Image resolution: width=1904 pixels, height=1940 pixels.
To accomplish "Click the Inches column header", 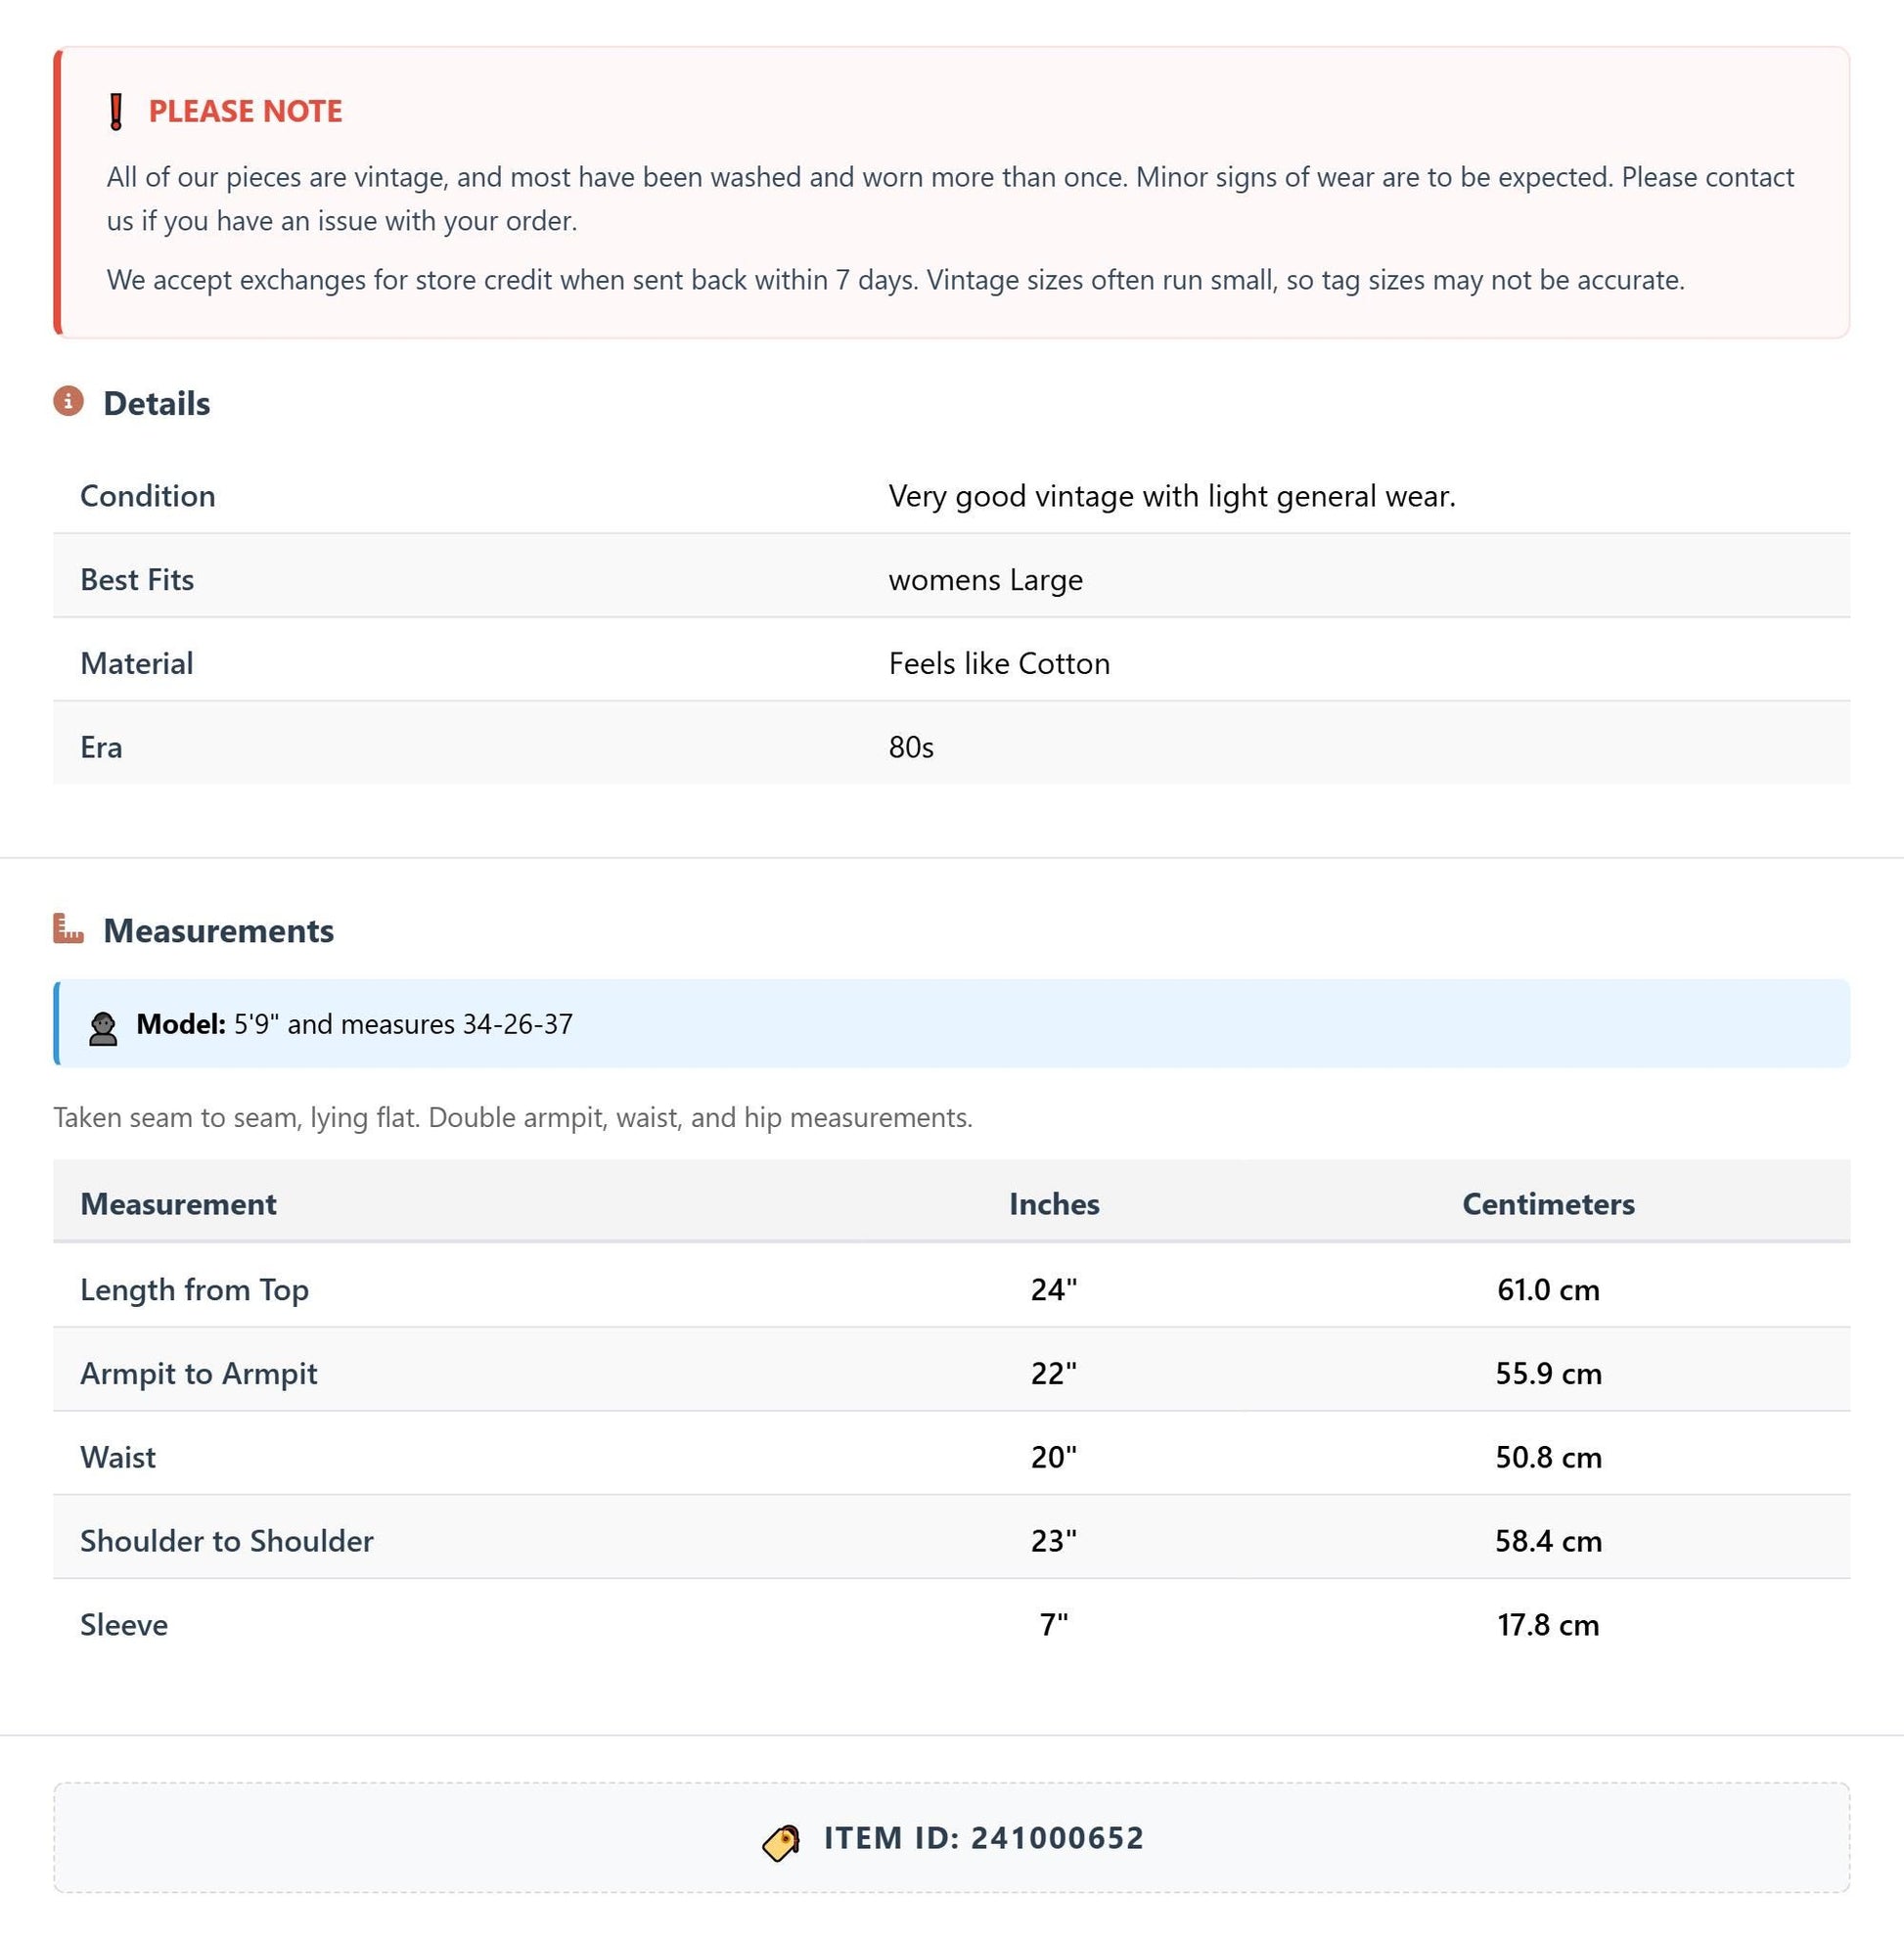I will (x=1054, y=1204).
